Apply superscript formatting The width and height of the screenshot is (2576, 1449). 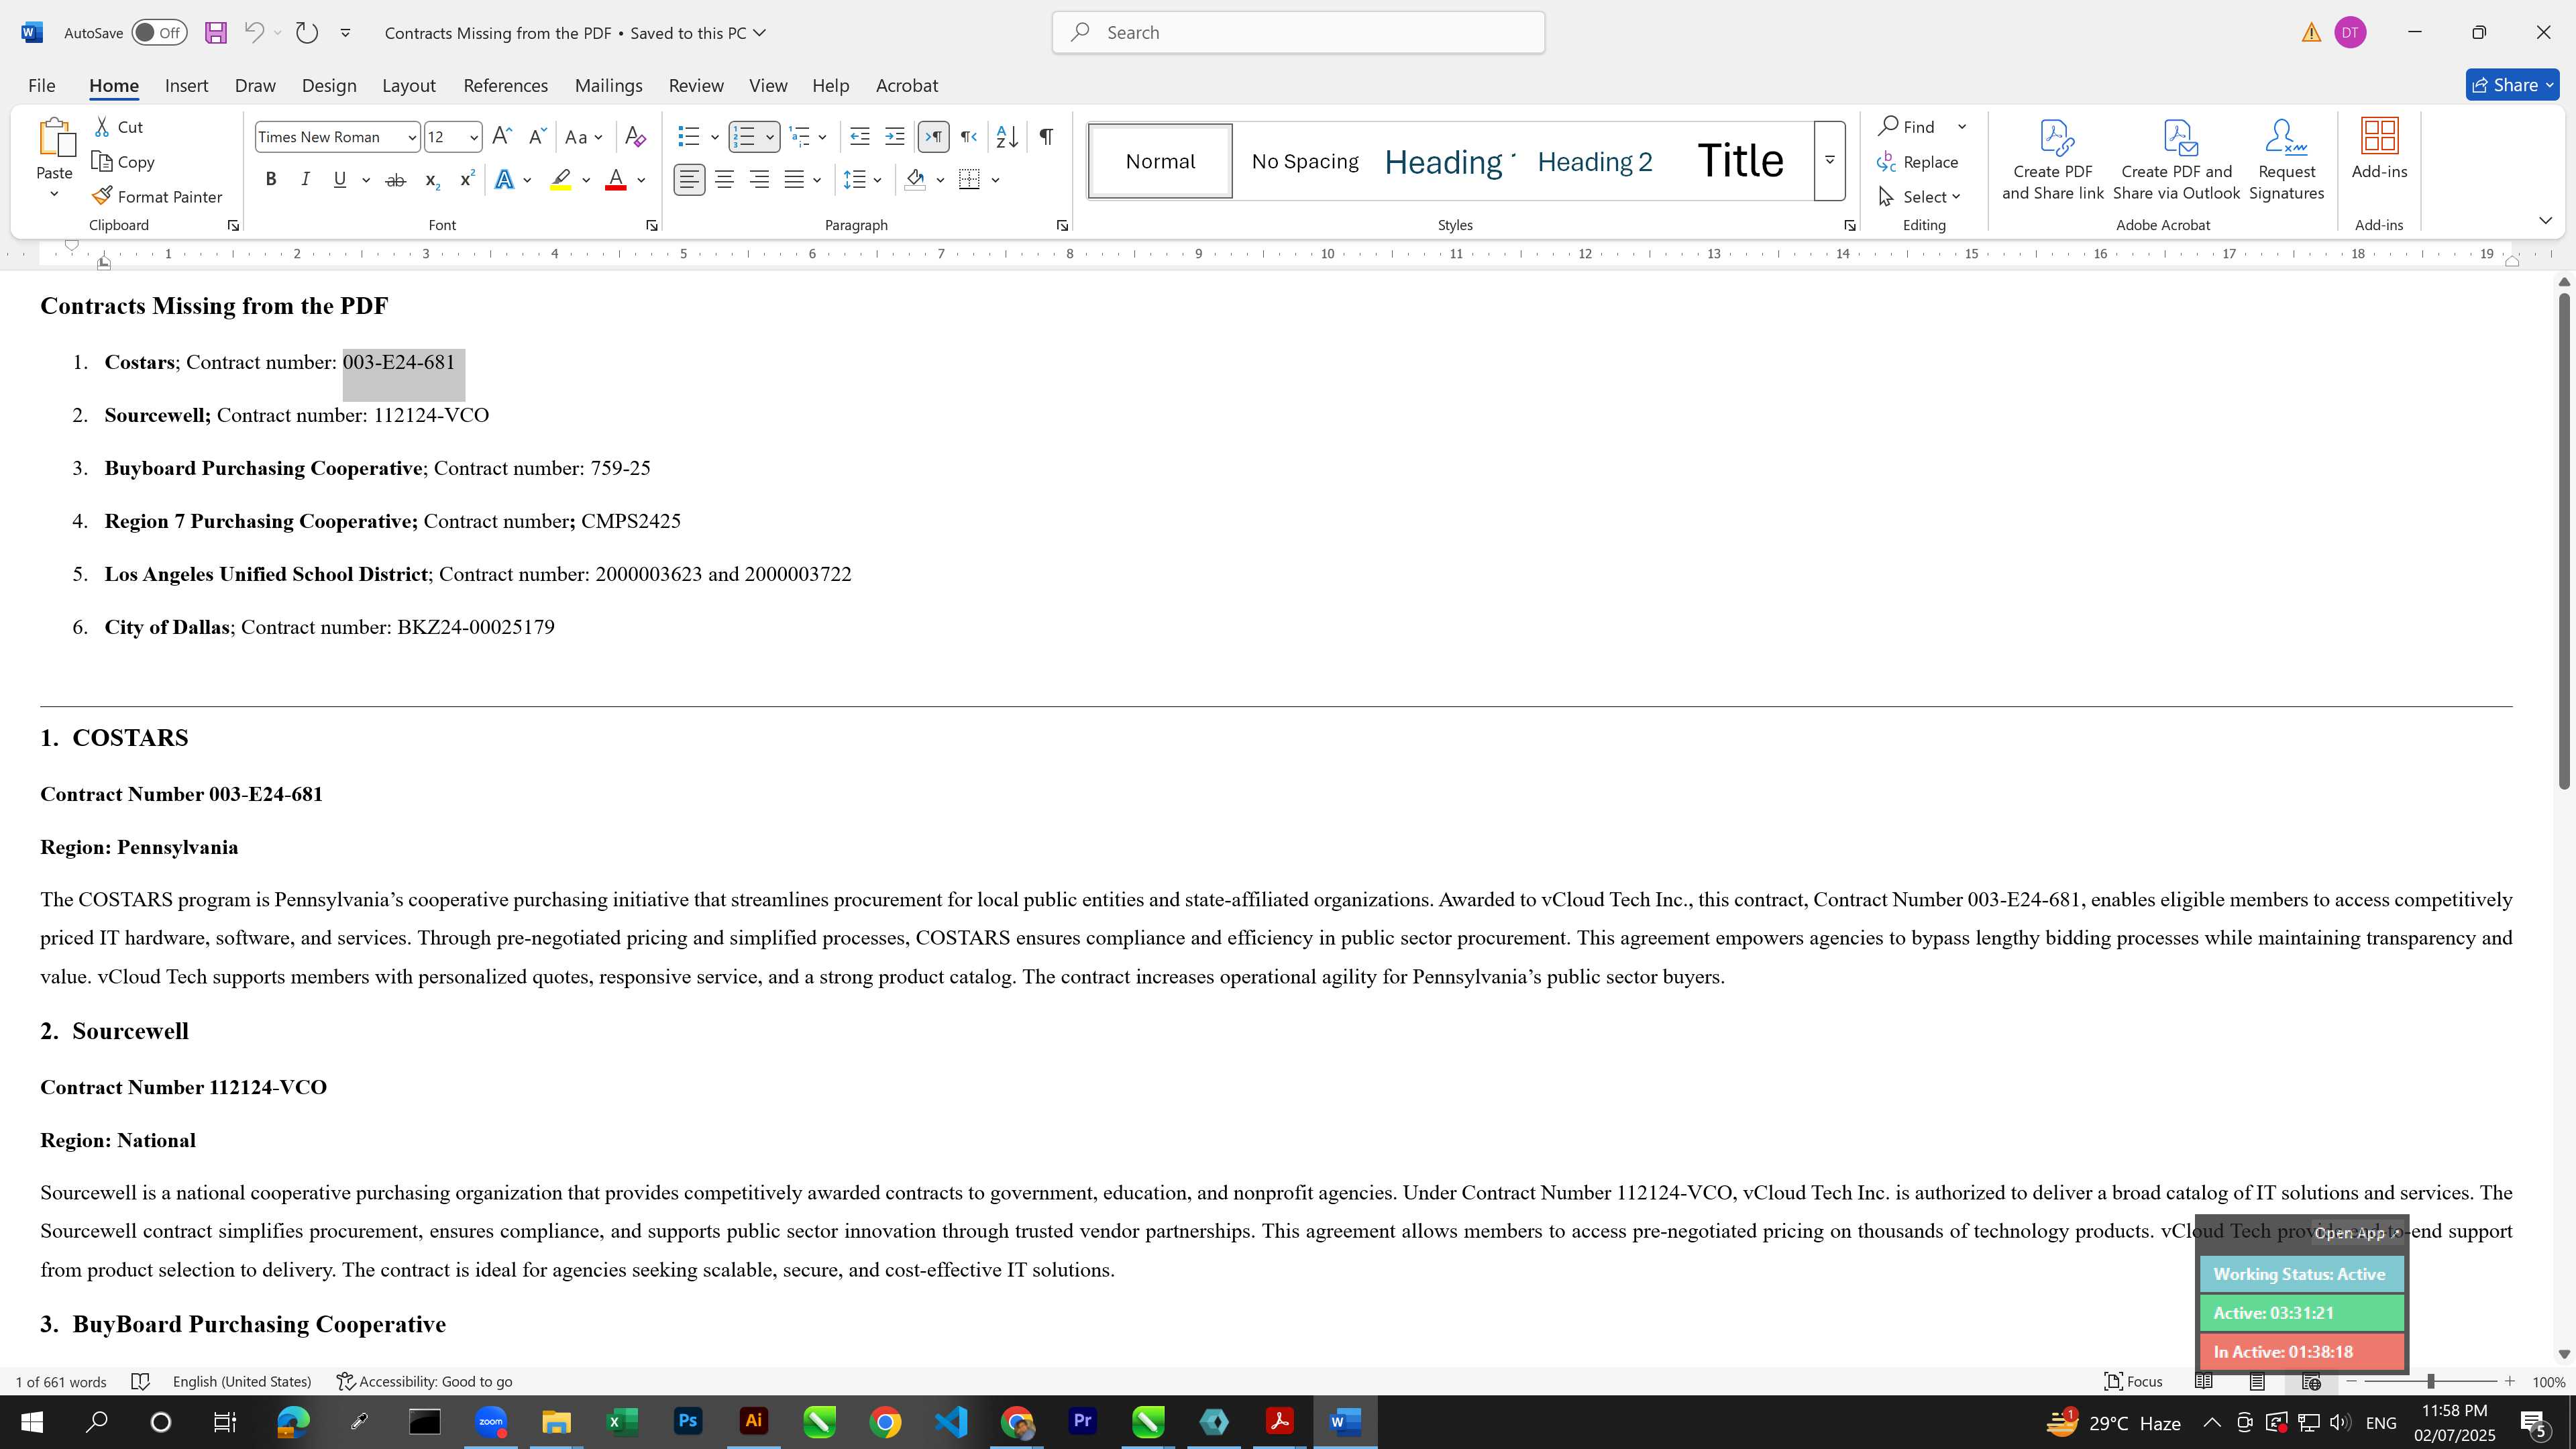pyautogui.click(x=467, y=180)
